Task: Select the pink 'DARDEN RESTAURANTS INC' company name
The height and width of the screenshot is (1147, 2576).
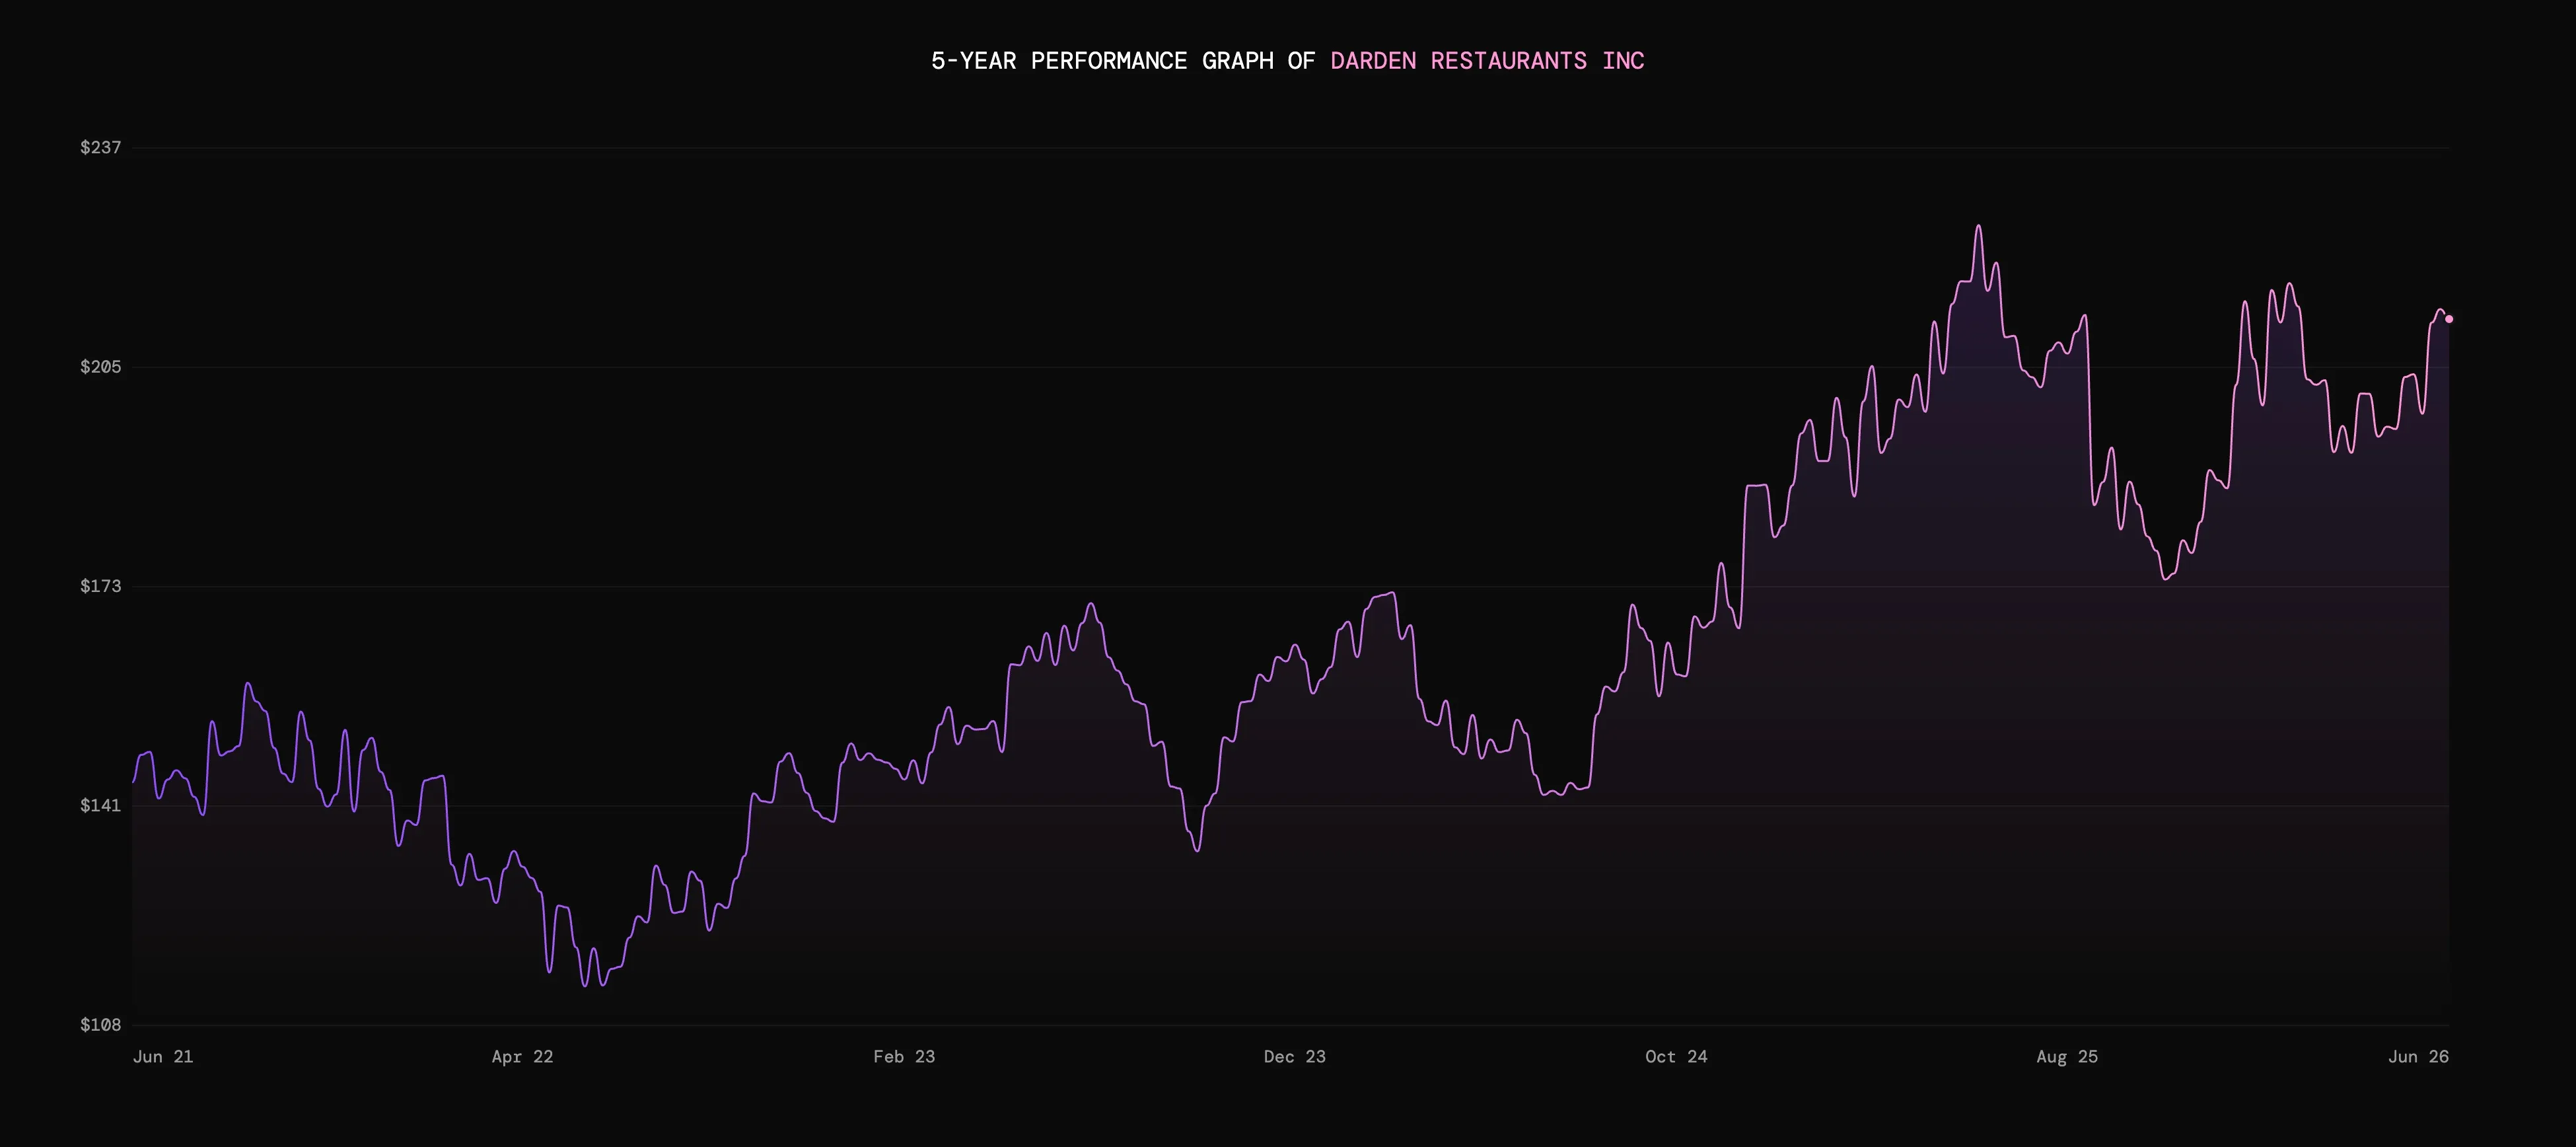Action: tap(1487, 61)
